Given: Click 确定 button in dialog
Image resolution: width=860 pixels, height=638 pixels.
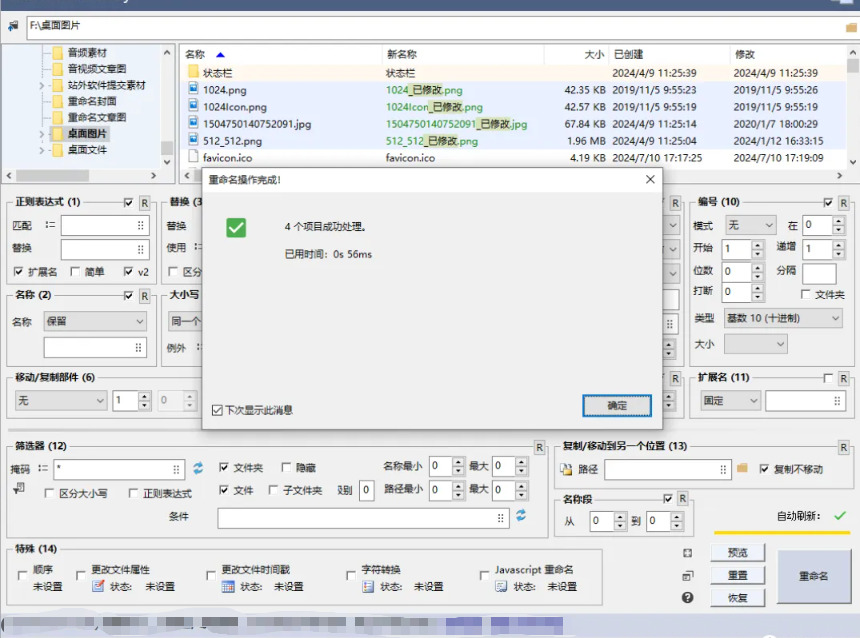Looking at the screenshot, I should (x=616, y=405).
